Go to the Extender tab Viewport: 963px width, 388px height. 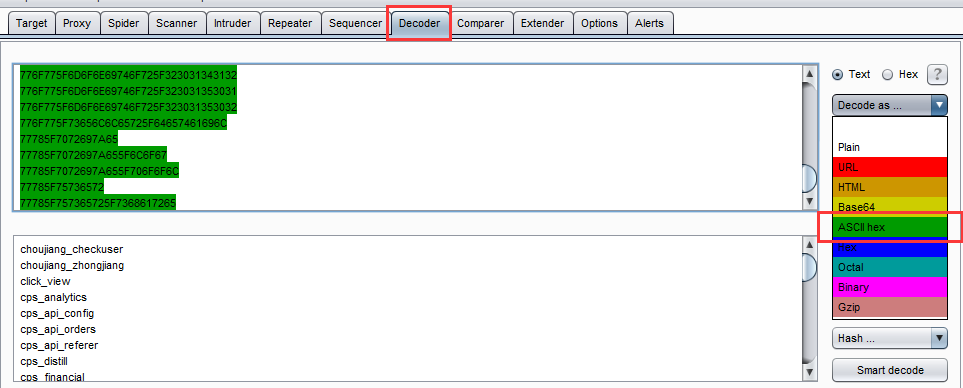click(x=542, y=23)
